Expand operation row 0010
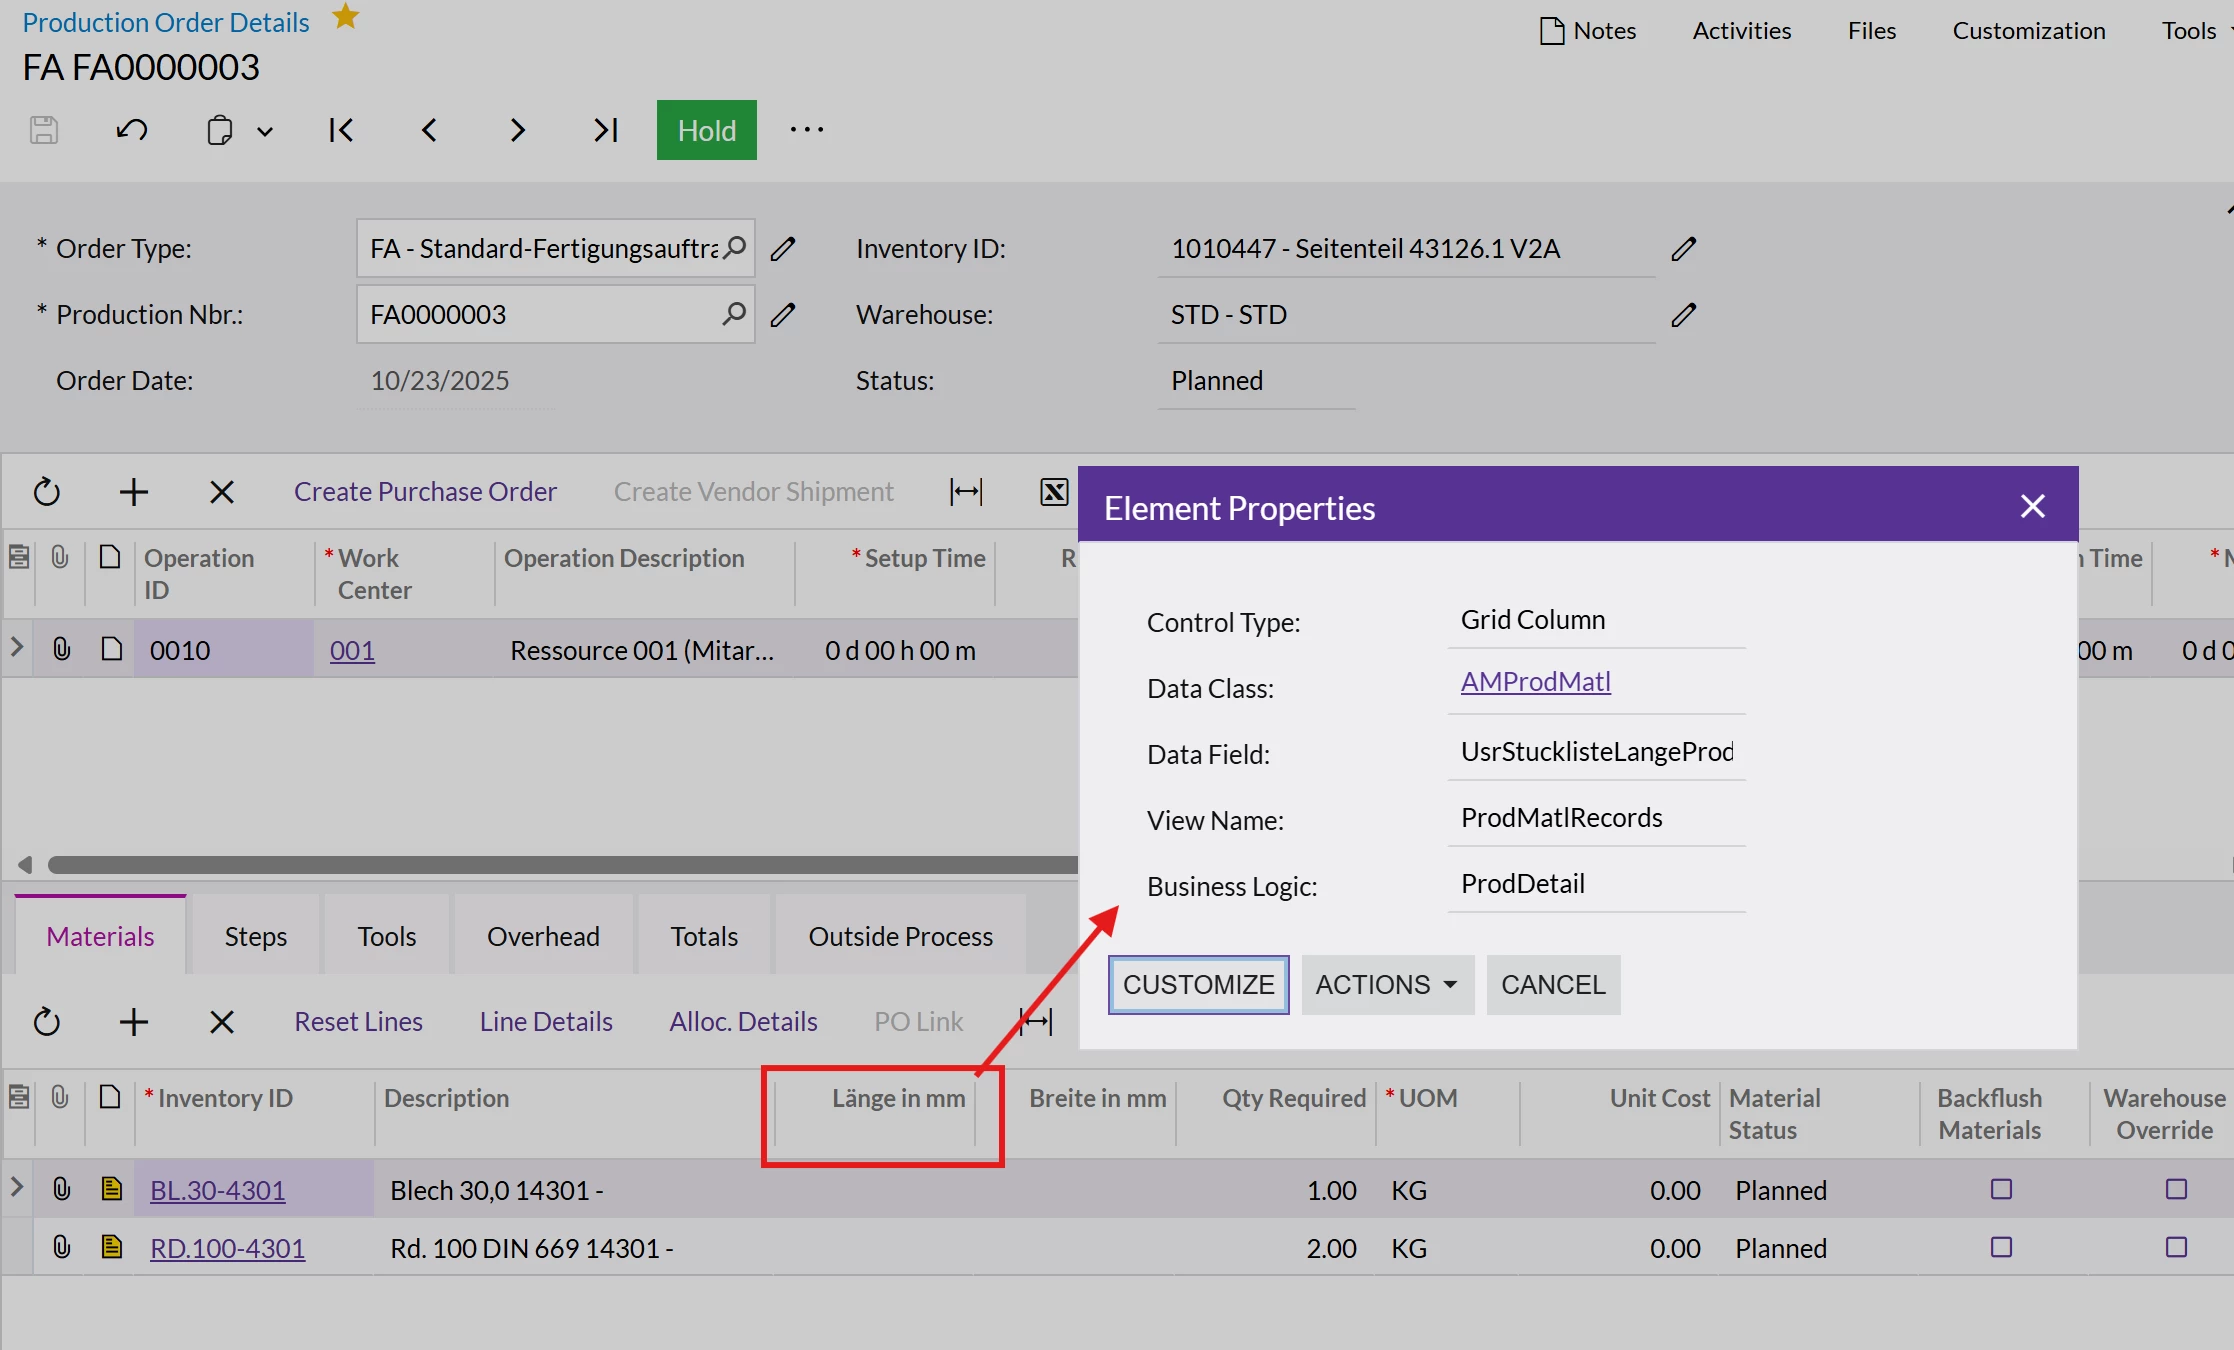 point(16,648)
